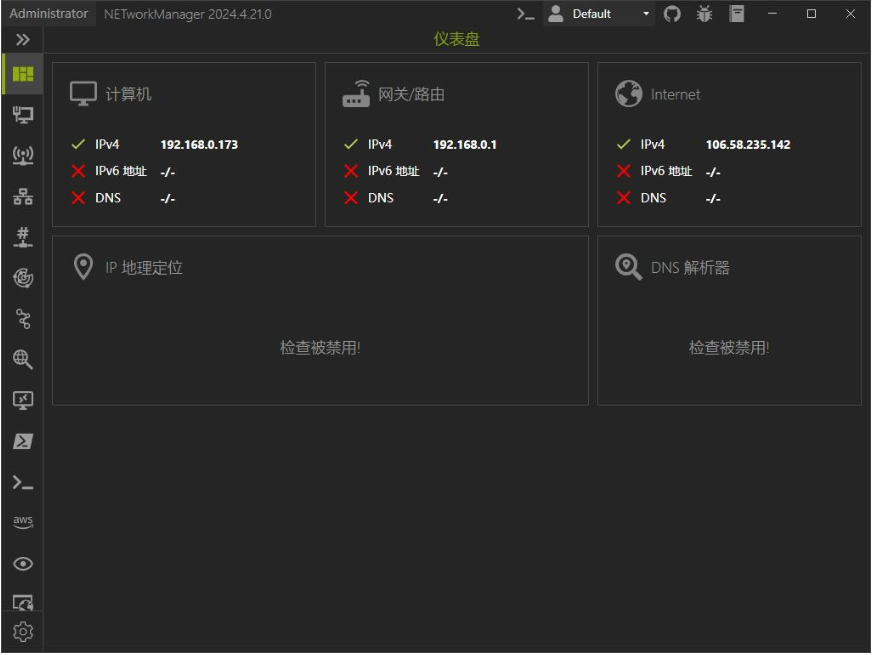Open AWS Session Manager icon
This screenshot has height=655, width=872.
point(23,522)
